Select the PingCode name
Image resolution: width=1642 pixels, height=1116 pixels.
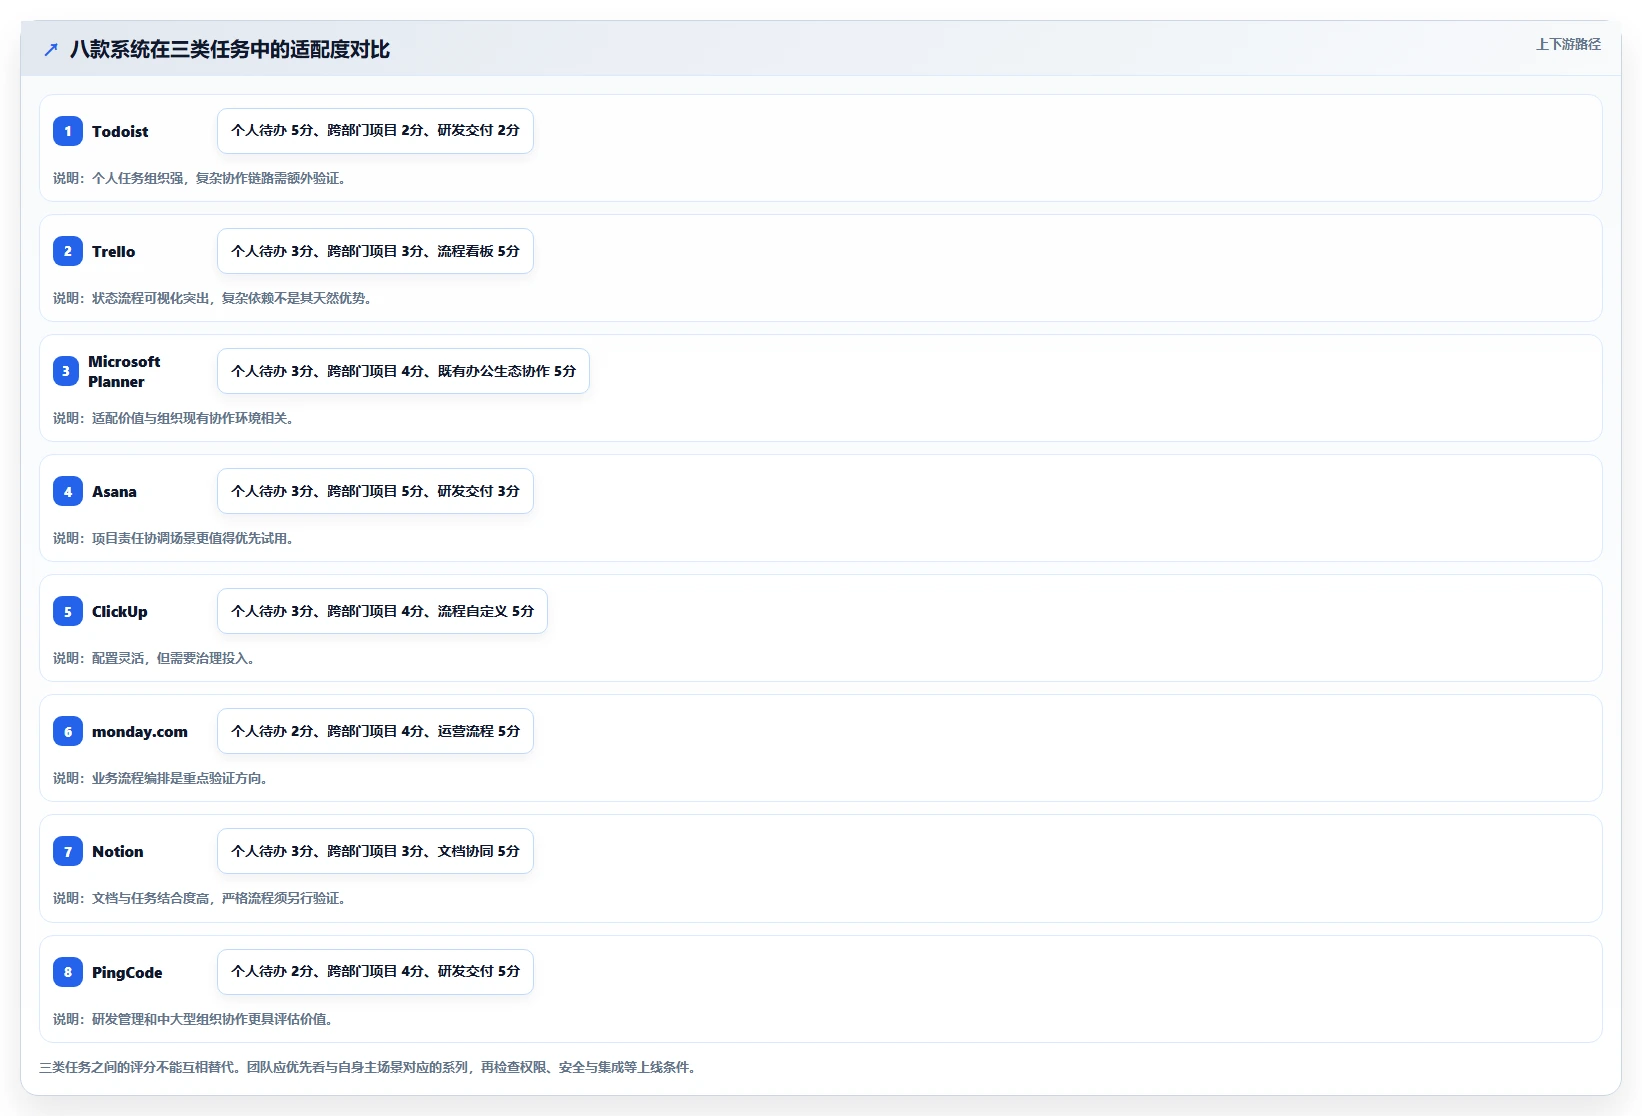coord(127,972)
